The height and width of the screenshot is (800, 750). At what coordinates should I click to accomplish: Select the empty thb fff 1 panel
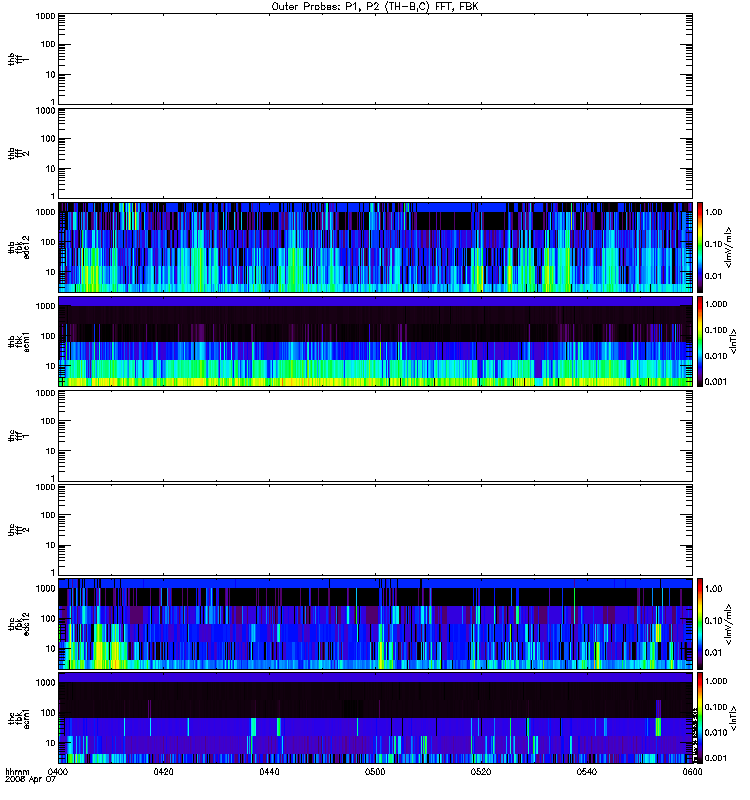coord(375,59)
